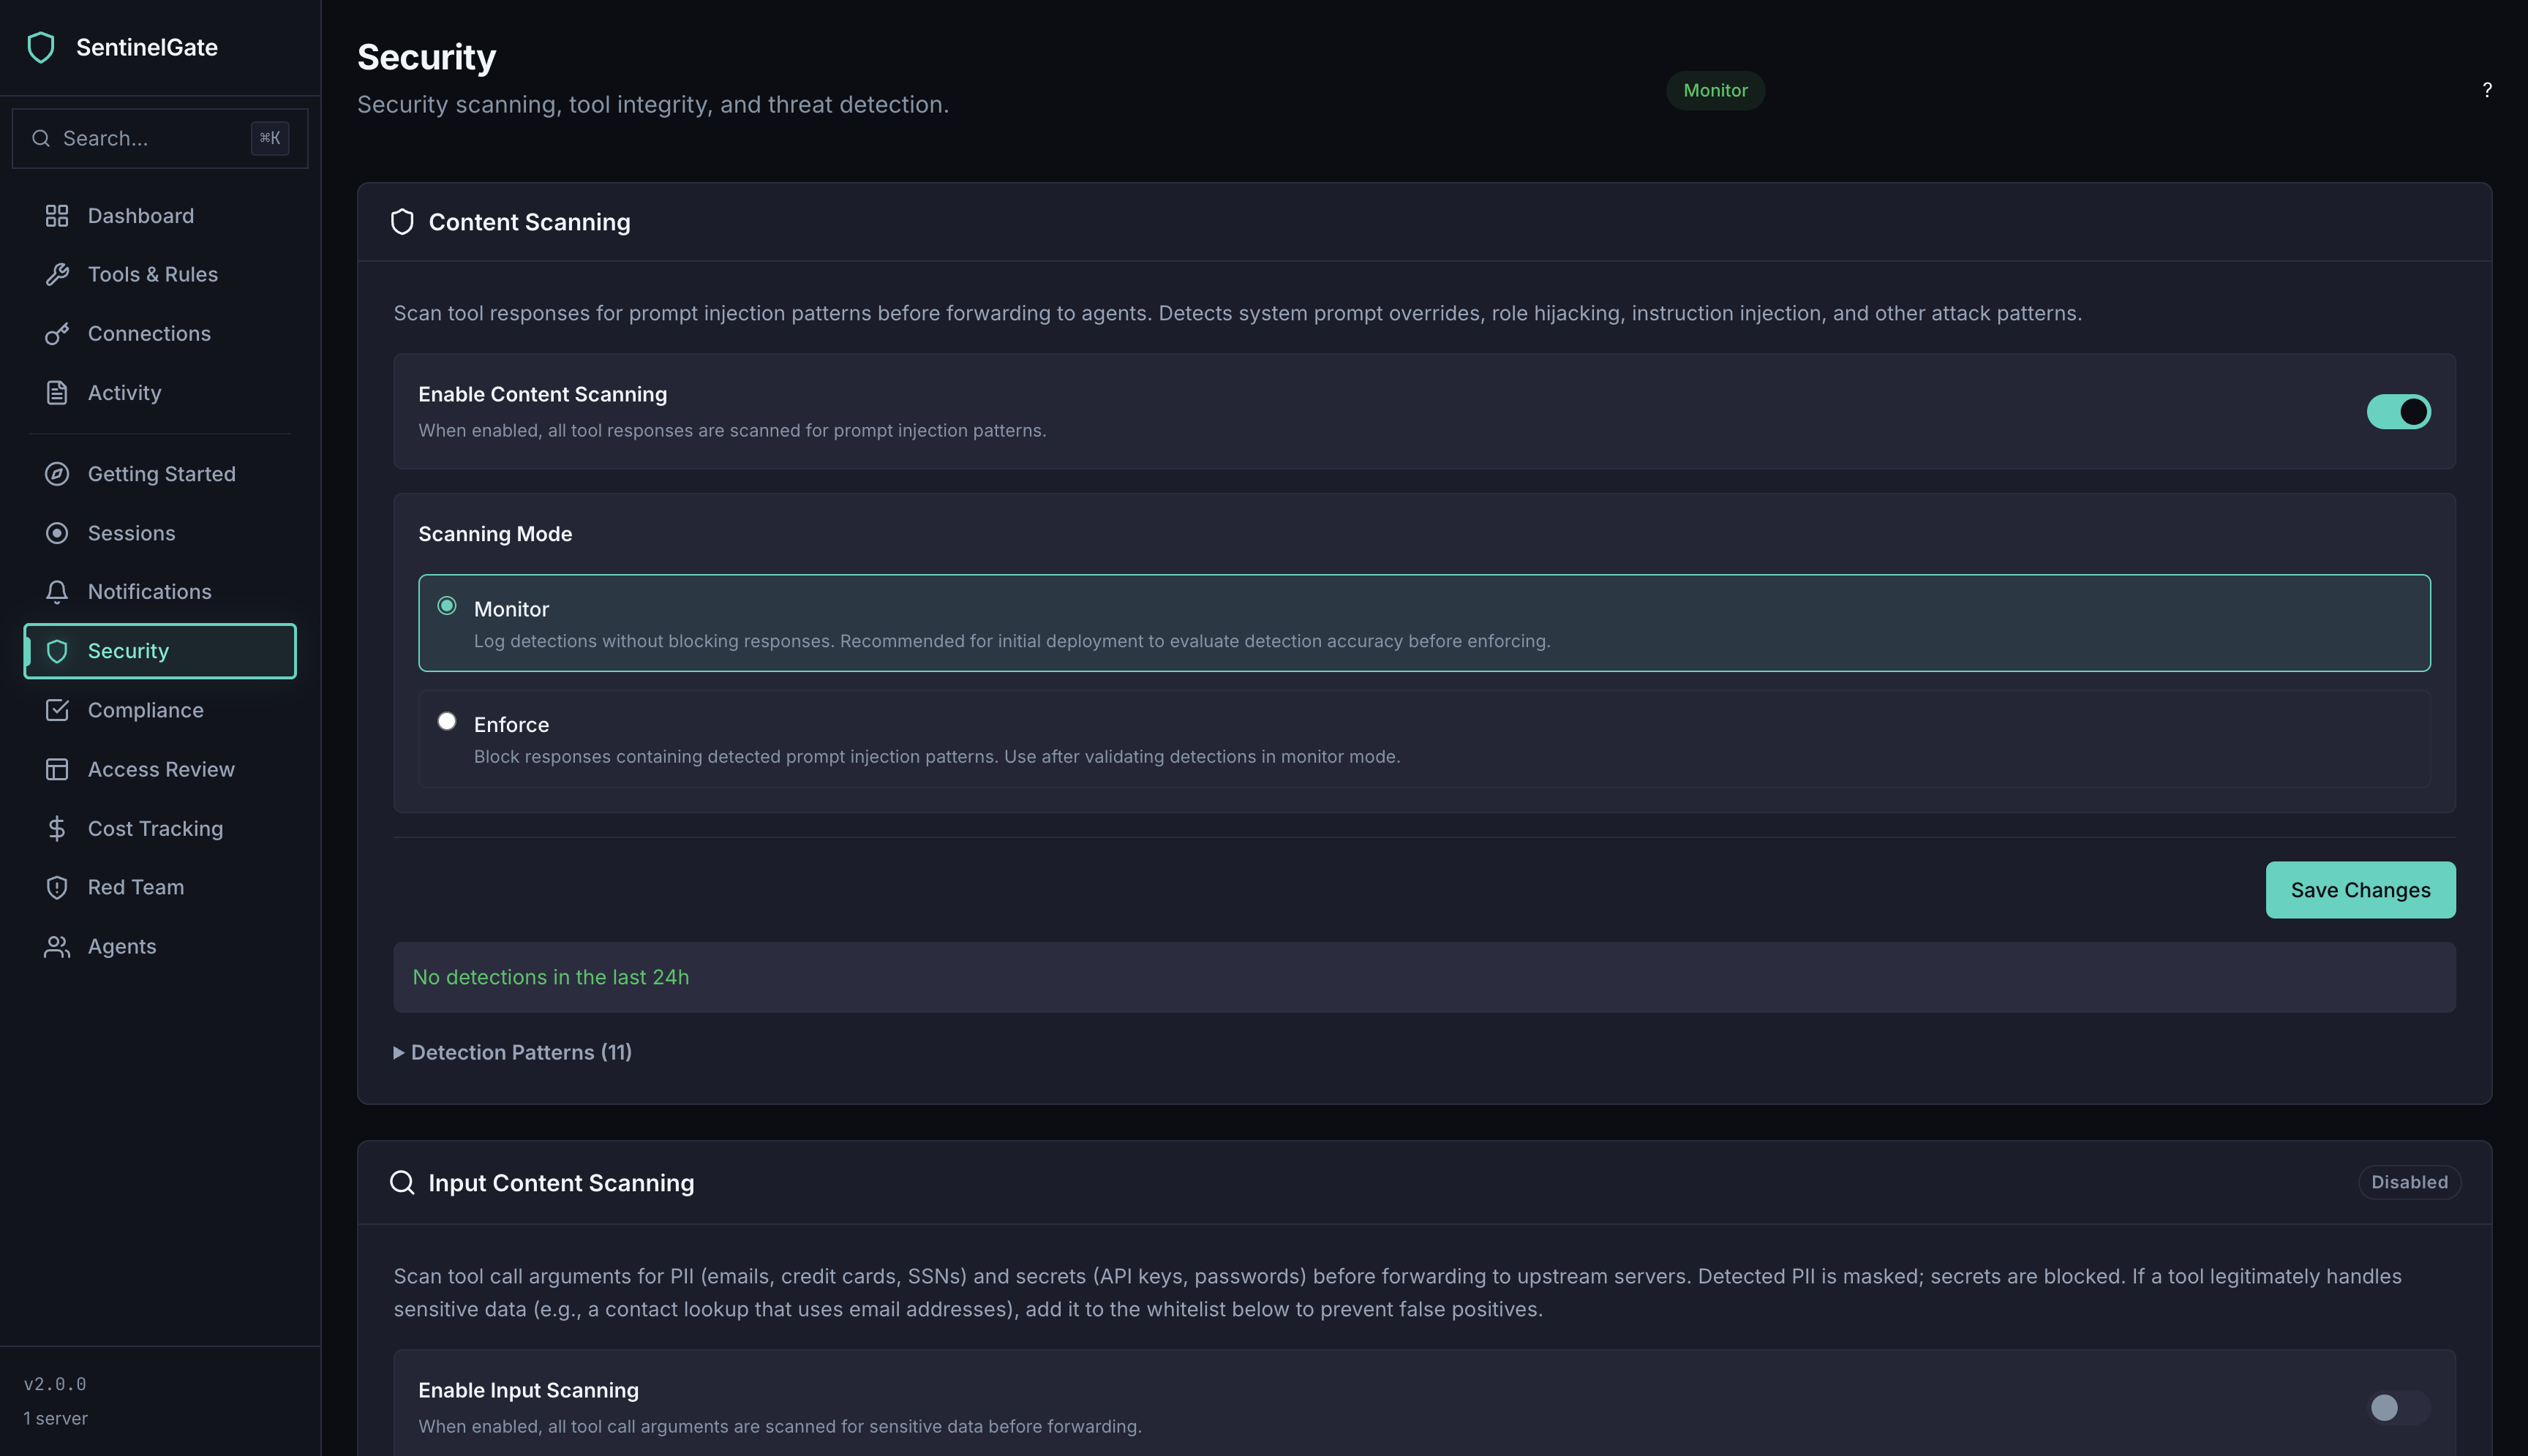2528x1456 pixels.
Task: Click the Tools & Rules wrench icon
Action: pos(57,274)
